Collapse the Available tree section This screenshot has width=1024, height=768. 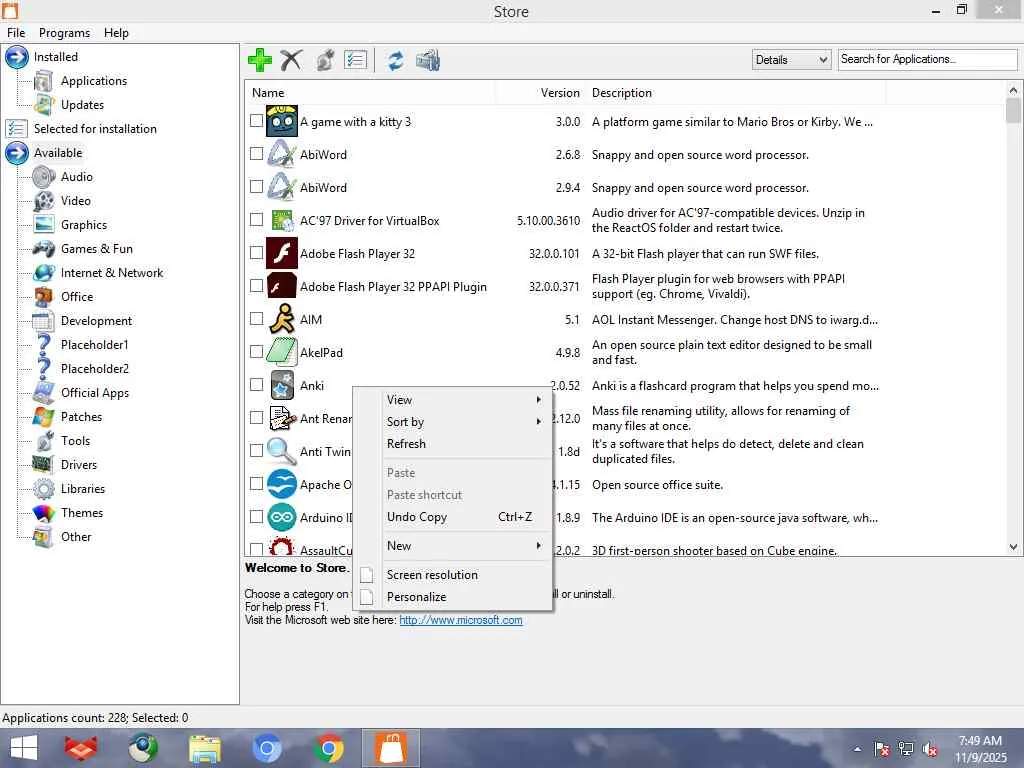(x=17, y=153)
